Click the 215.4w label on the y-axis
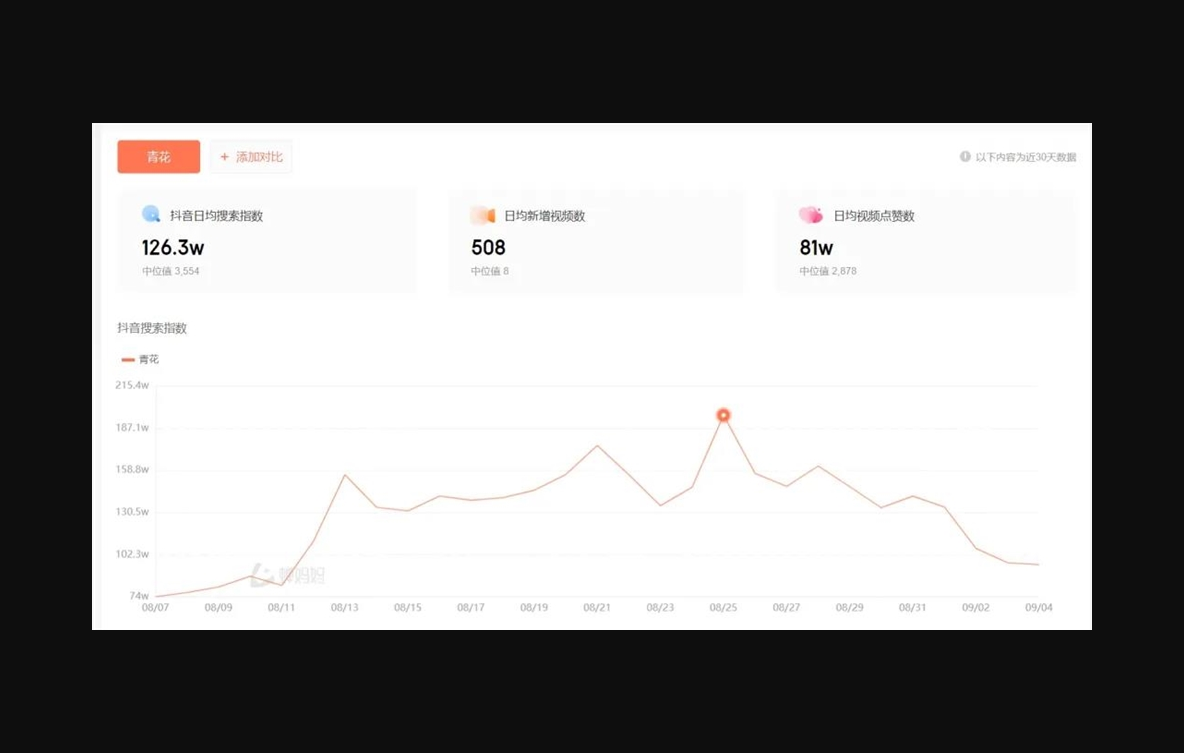The height and width of the screenshot is (753, 1184). [x=132, y=385]
